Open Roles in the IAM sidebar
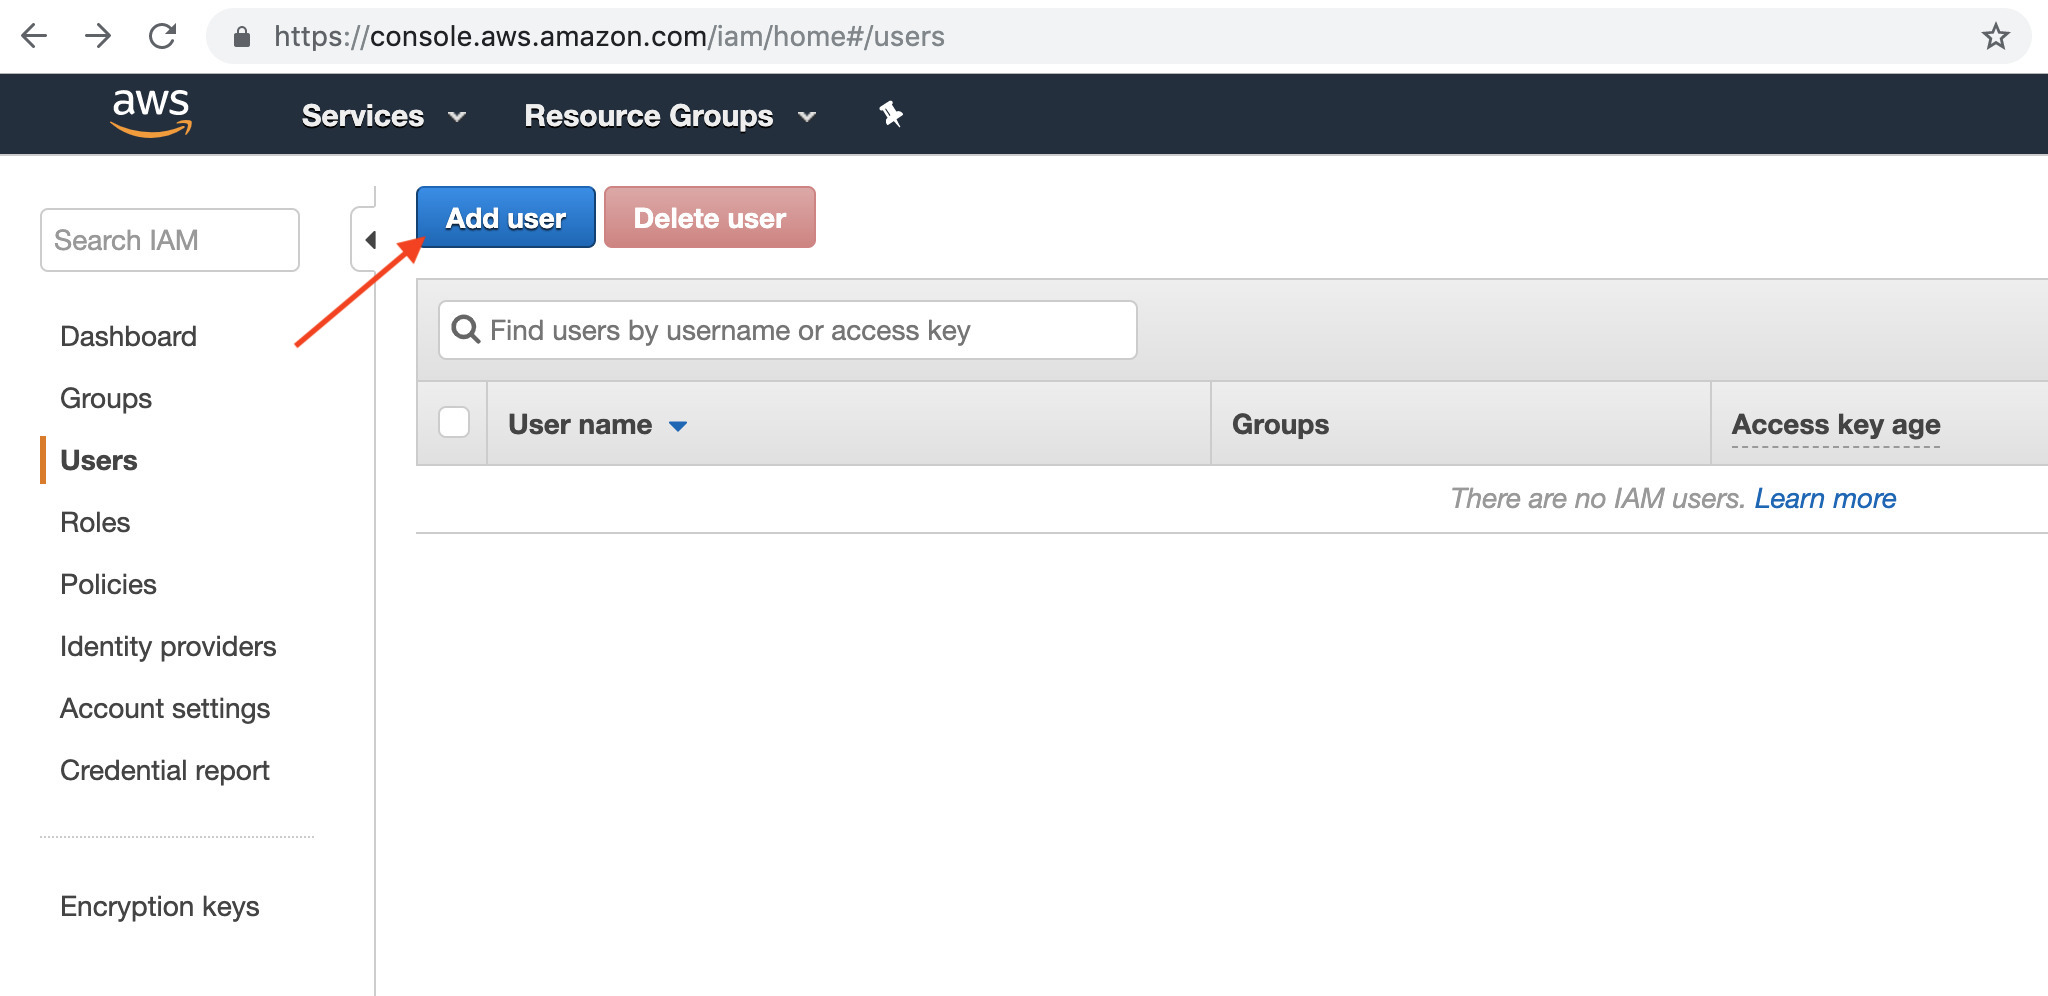The image size is (2048, 996). pos(95,522)
